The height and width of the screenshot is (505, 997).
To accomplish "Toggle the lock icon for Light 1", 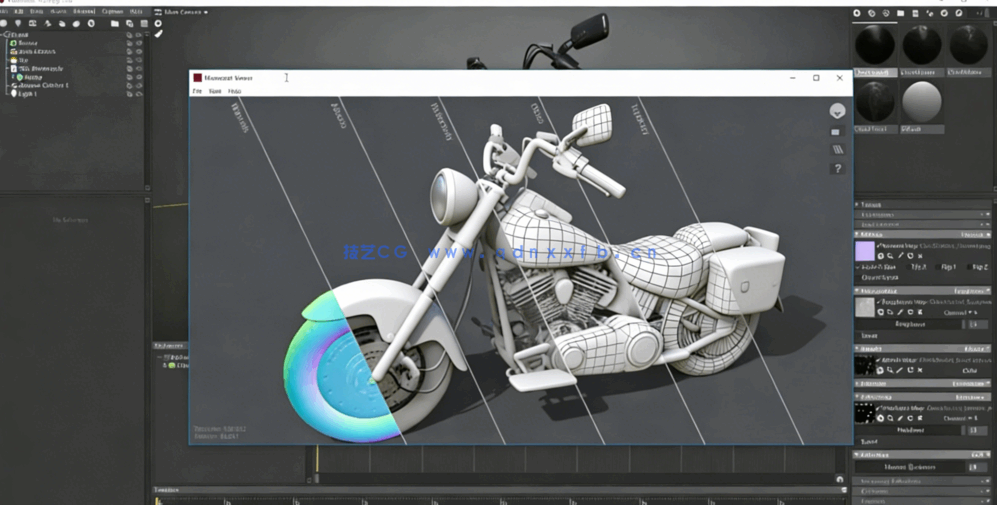I will click(129, 93).
